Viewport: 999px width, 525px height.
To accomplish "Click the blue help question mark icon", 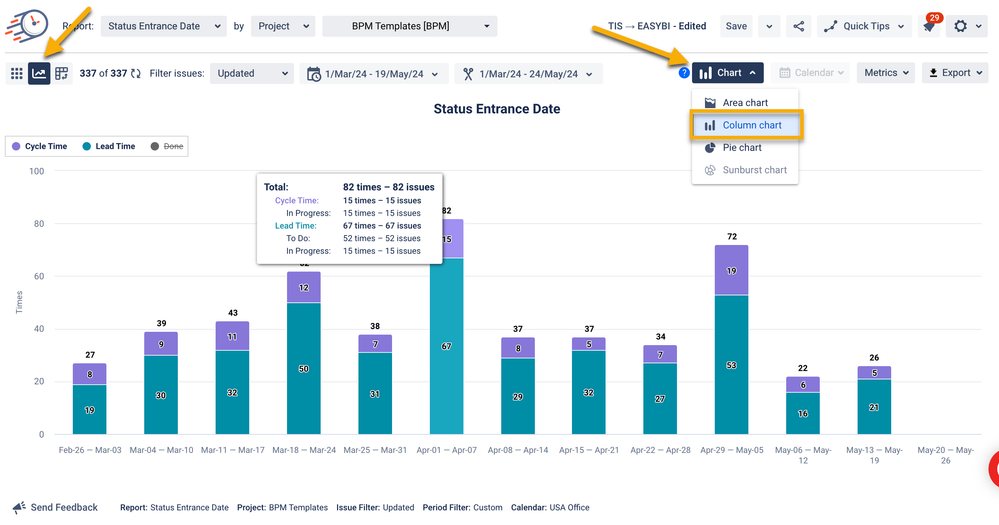I will pos(684,73).
